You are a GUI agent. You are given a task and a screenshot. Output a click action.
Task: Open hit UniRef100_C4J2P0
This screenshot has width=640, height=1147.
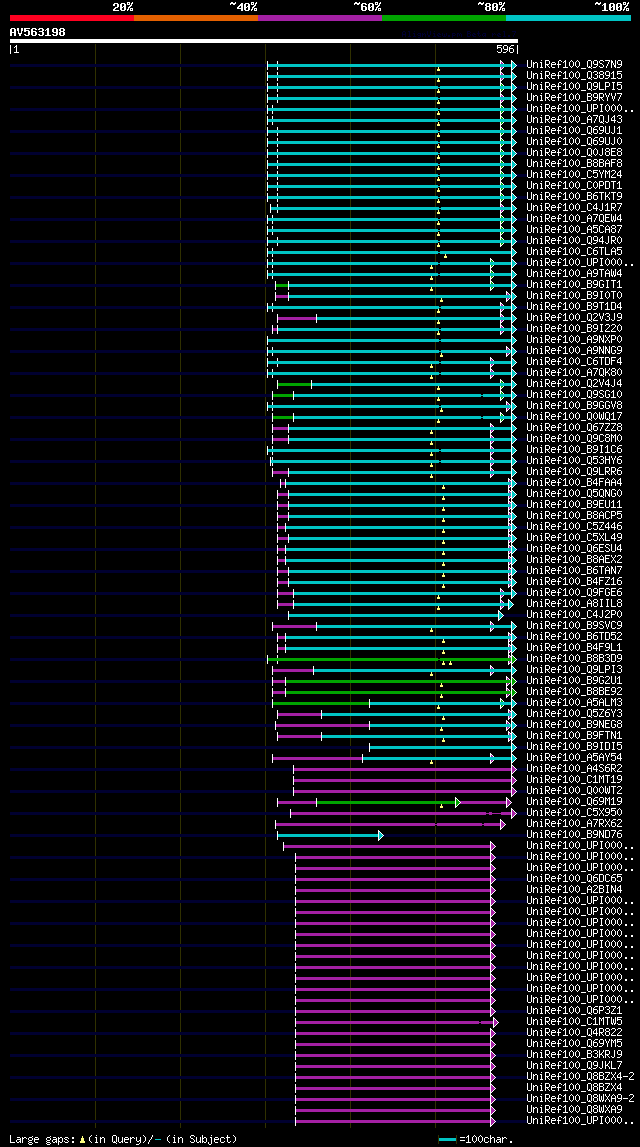[574, 614]
